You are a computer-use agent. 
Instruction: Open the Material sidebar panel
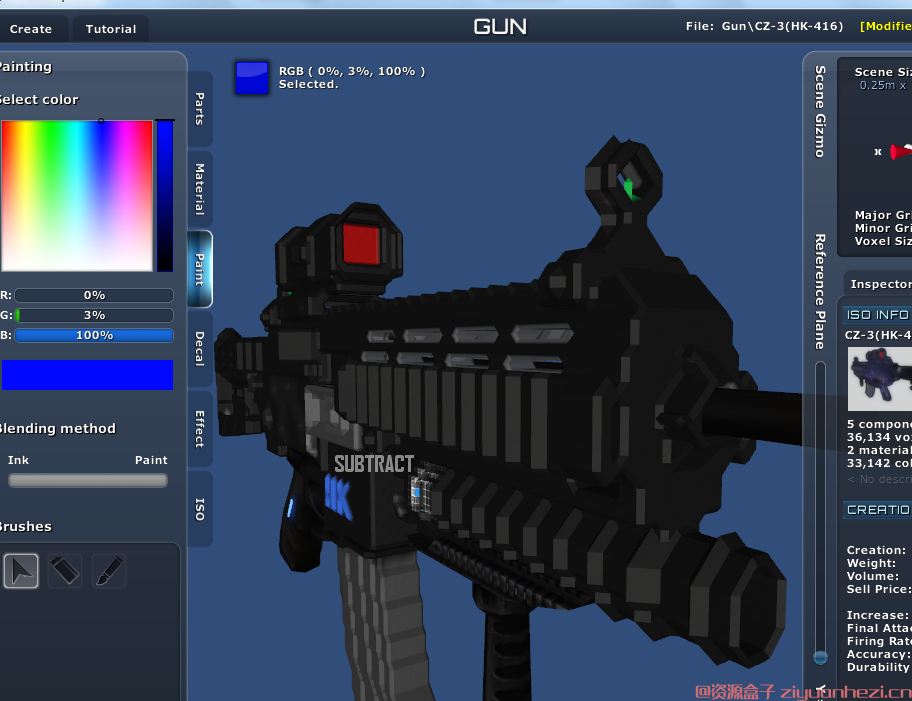pyautogui.click(x=199, y=185)
